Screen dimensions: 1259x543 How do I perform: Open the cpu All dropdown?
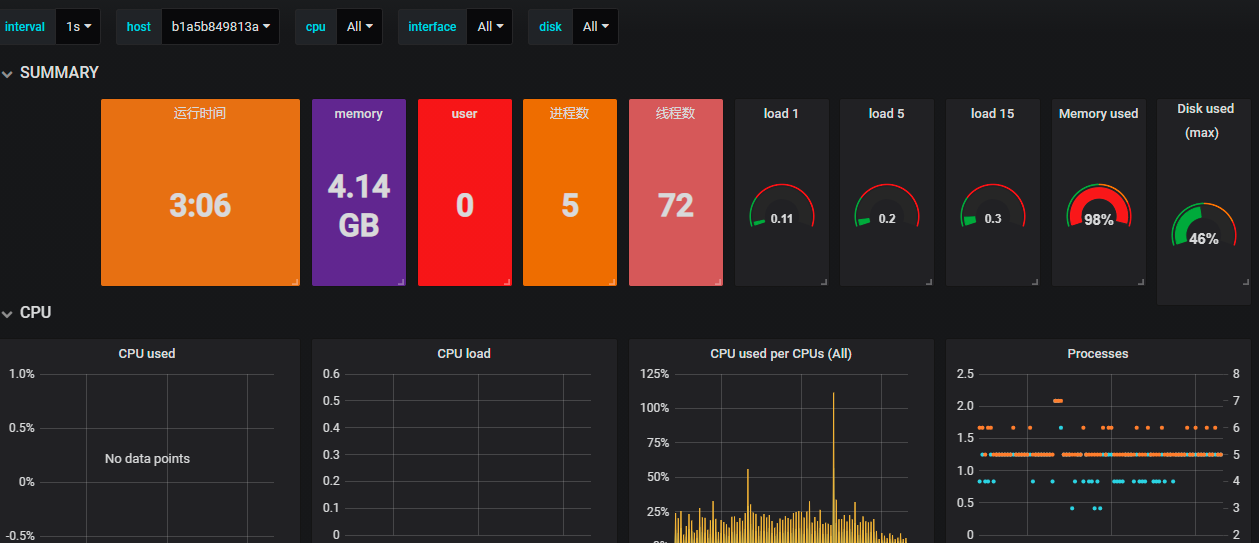pos(360,27)
